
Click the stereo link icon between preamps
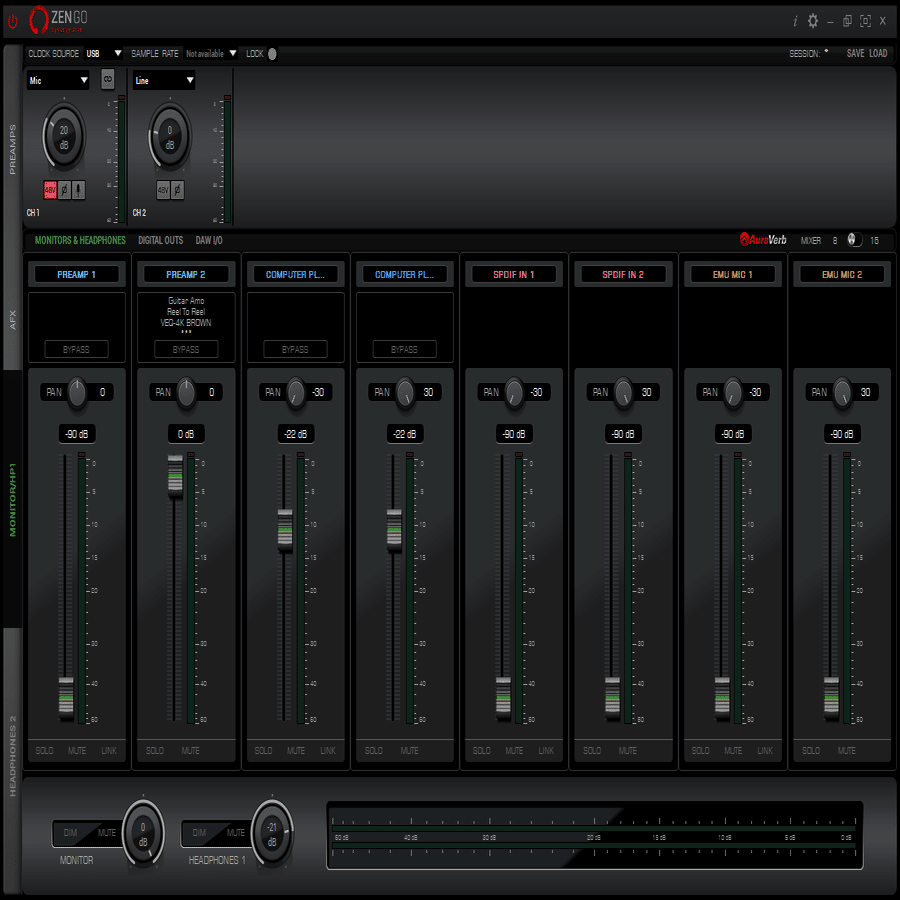click(x=108, y=80)
